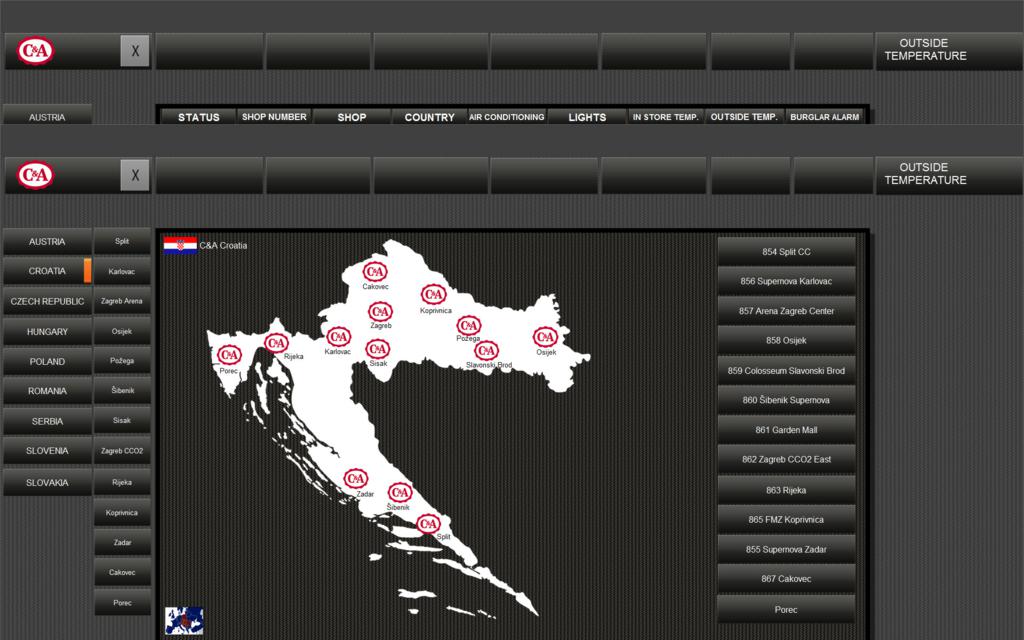Open shop 857 Arena Zagreb Center
The height and width of the screenshot is (640, 1024).
(x=786, y=311)
